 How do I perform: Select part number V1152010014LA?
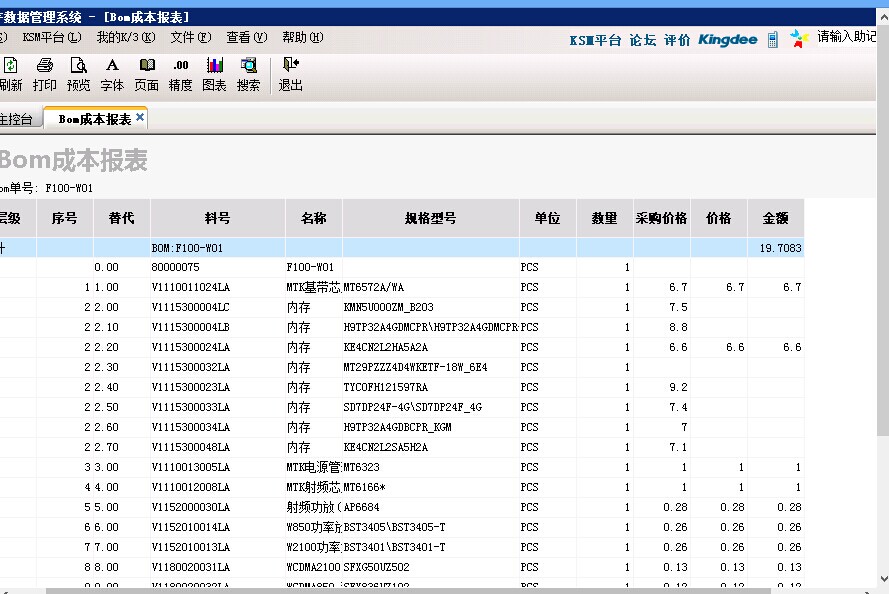pos(218,527)
